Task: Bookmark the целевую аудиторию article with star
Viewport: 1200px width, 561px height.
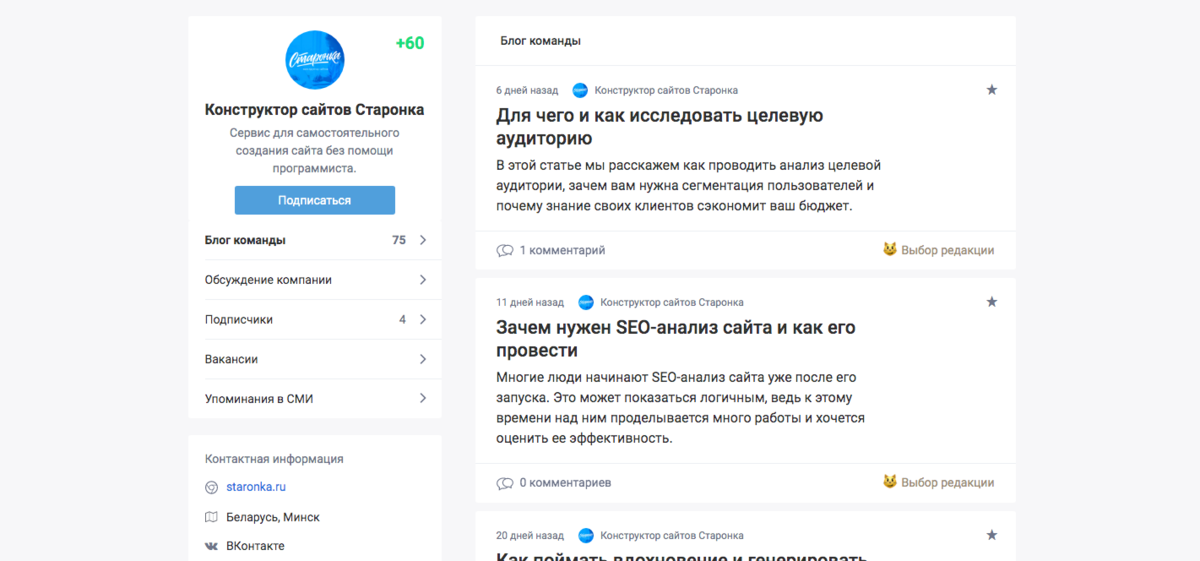Action: (992, 90)
